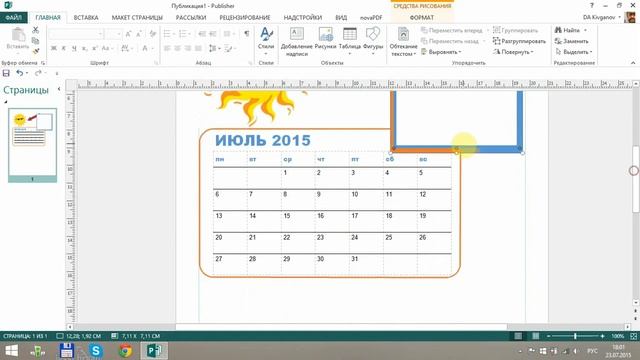Toggle align text left
This screenshot has width=640, height=360.
167,48
